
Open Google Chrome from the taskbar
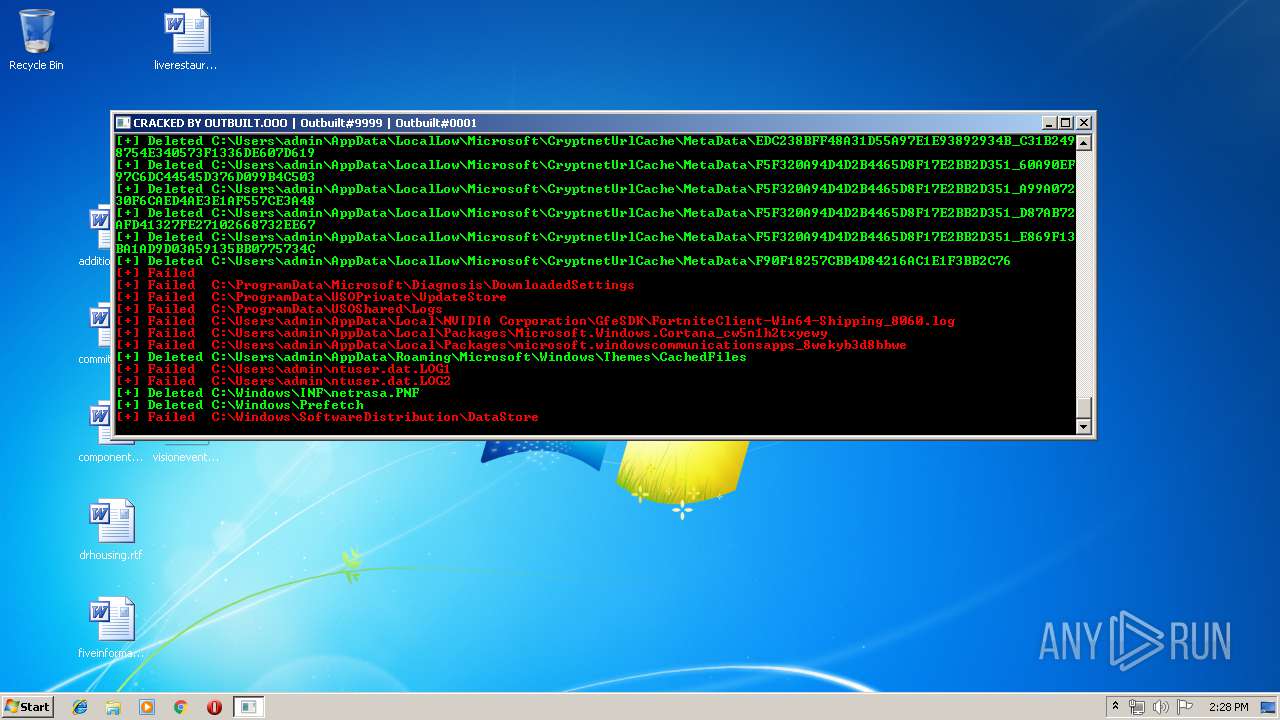pyautogui.click(x=180, y=707)
